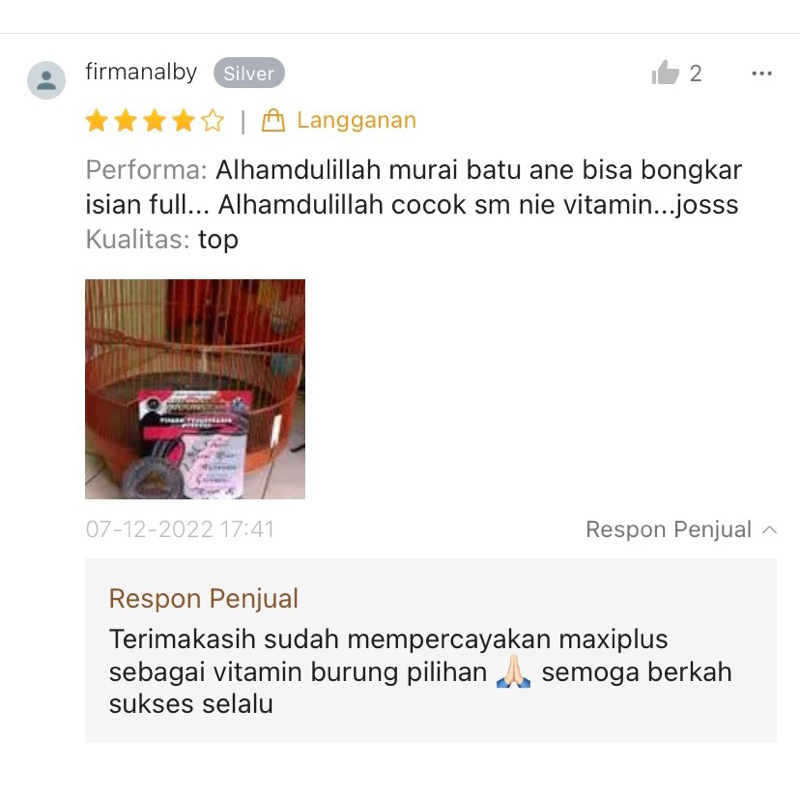
Task: Click the review date 07-12-2022 17:41
Action: [x=180, y=530]
